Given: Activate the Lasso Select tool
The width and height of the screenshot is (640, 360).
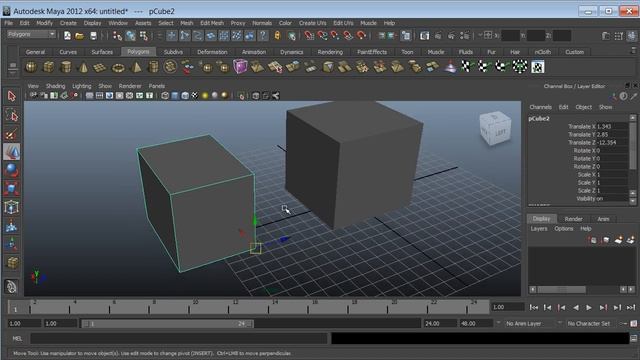Looking at the screenshot, I should click(11, 115).
